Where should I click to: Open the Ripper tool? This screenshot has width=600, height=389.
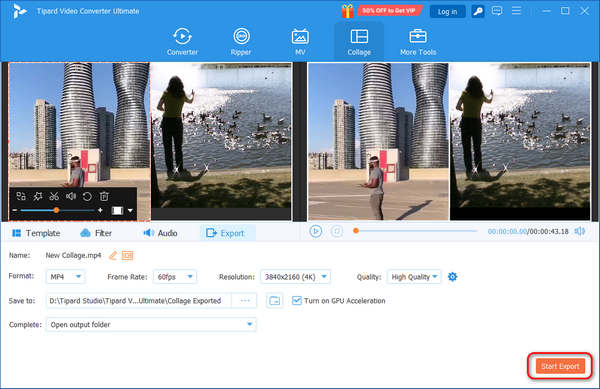tap(241, 42)
